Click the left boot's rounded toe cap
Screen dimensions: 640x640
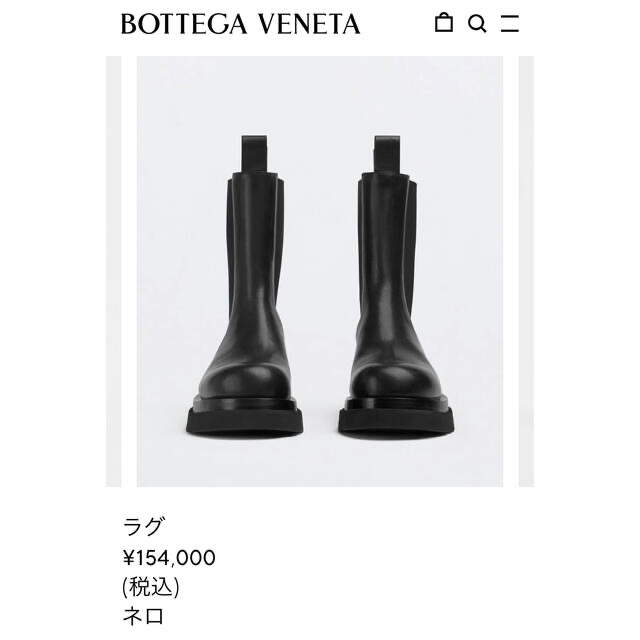[x=245, y=382]
